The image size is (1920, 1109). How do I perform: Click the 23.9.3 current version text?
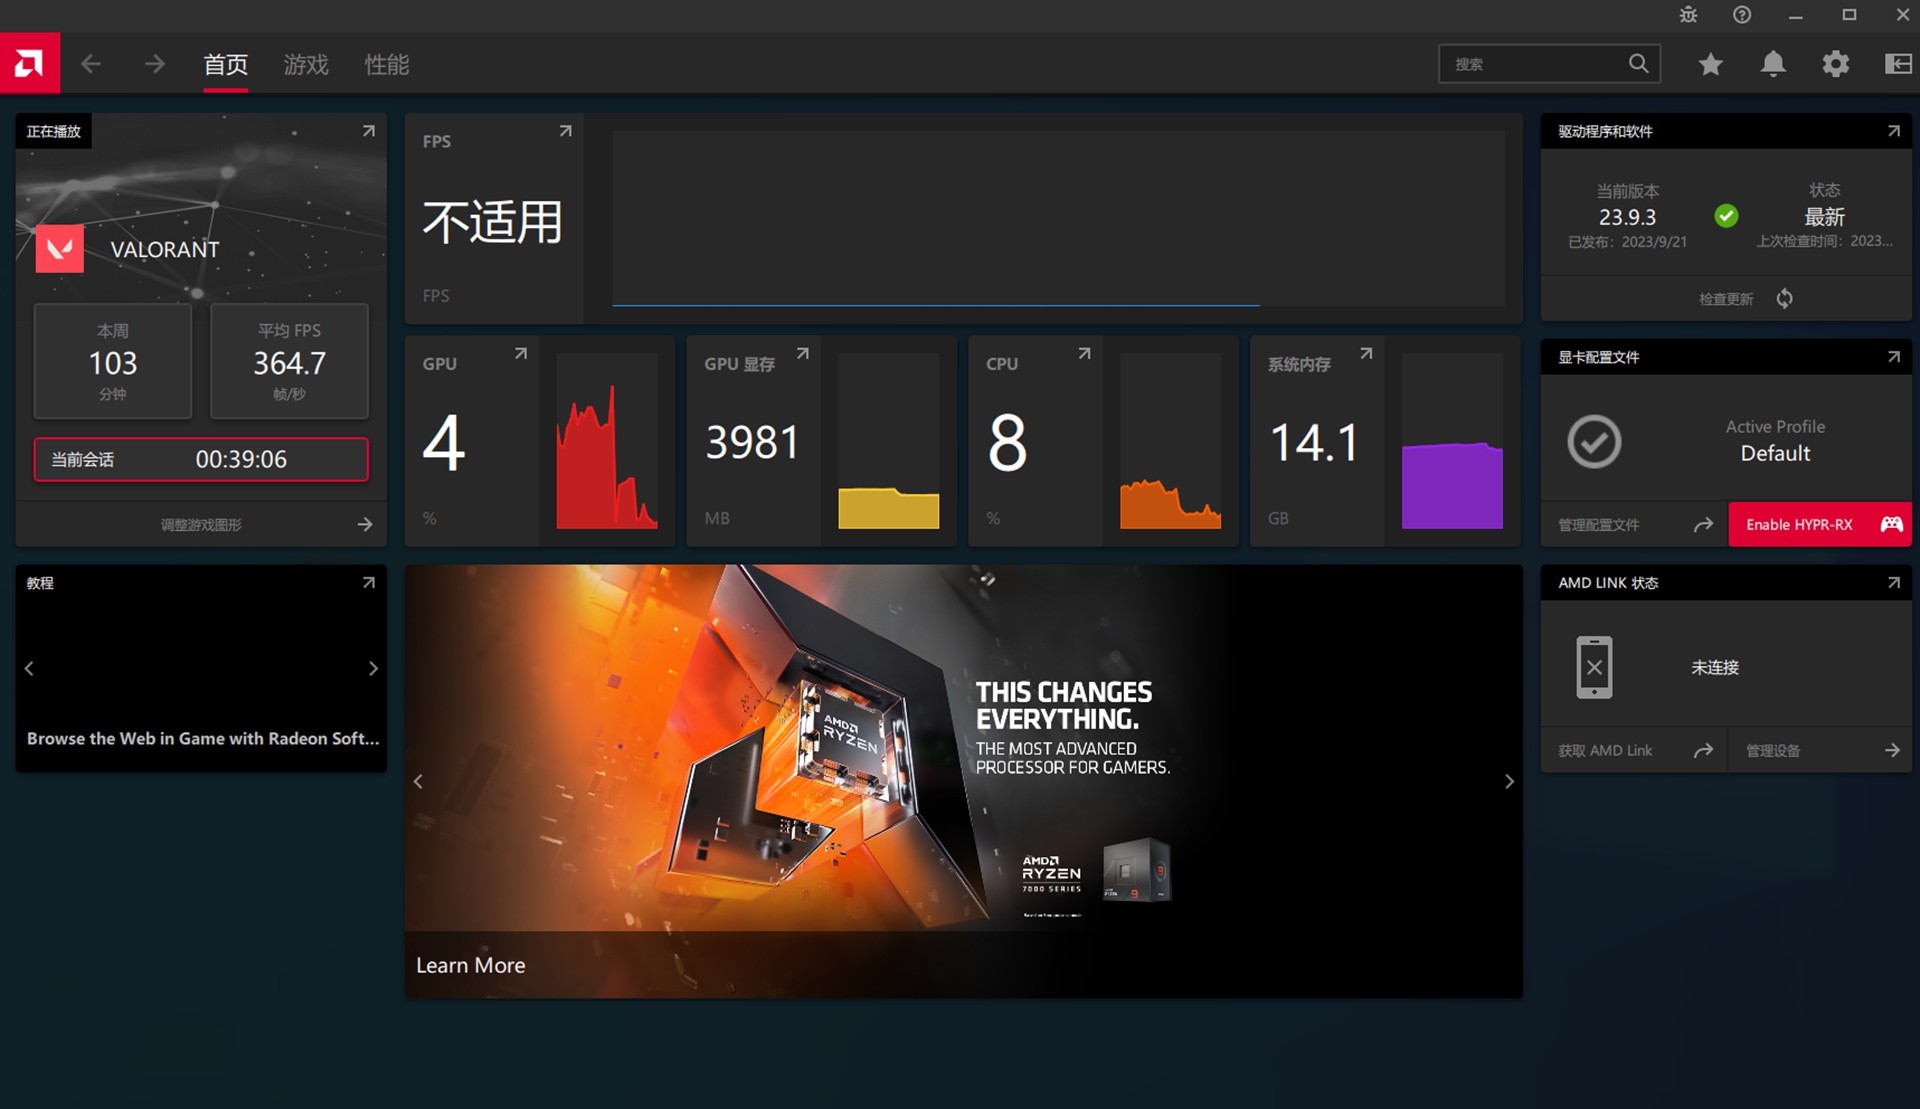(x=1627, y=217)
